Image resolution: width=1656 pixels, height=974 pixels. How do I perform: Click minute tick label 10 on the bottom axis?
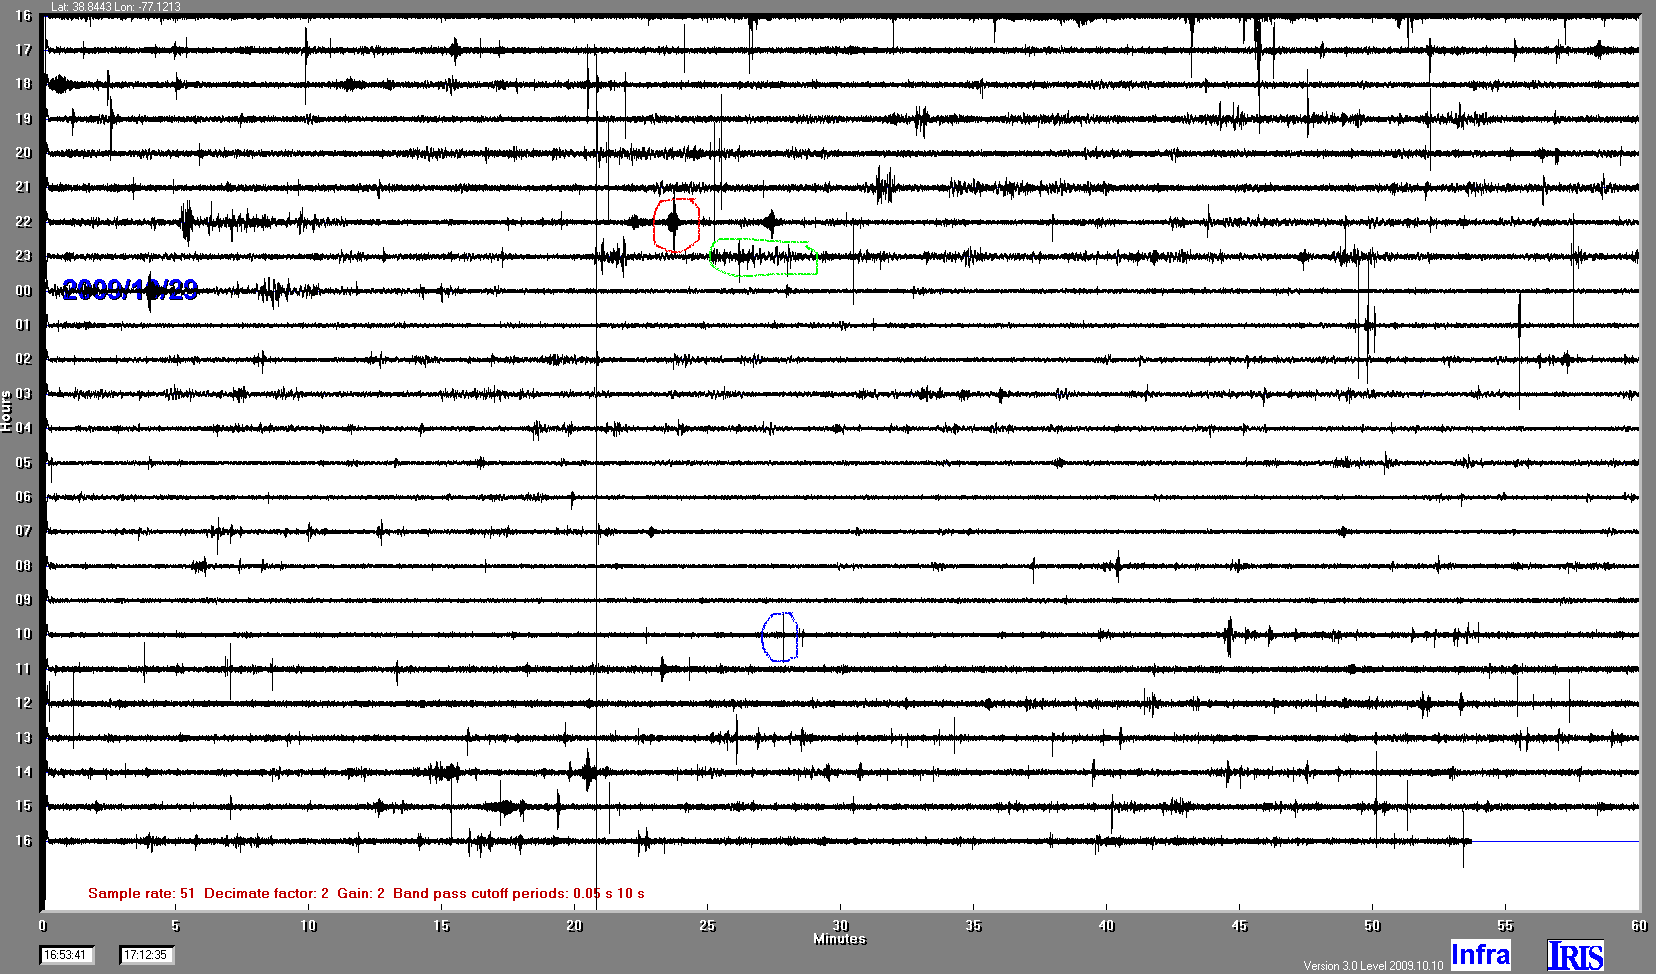308,926
